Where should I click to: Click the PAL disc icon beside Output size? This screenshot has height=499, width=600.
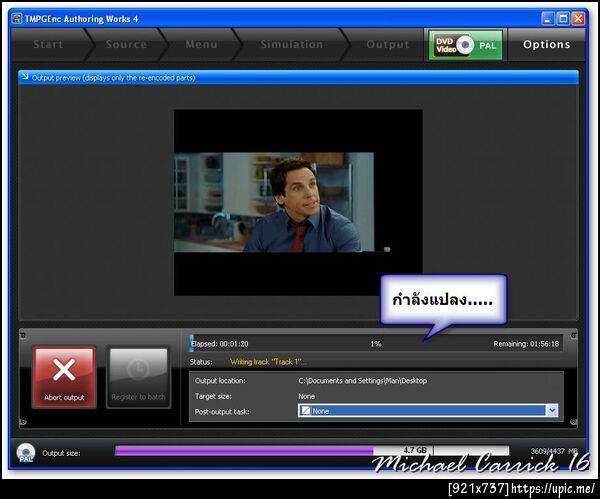point(26,453)
